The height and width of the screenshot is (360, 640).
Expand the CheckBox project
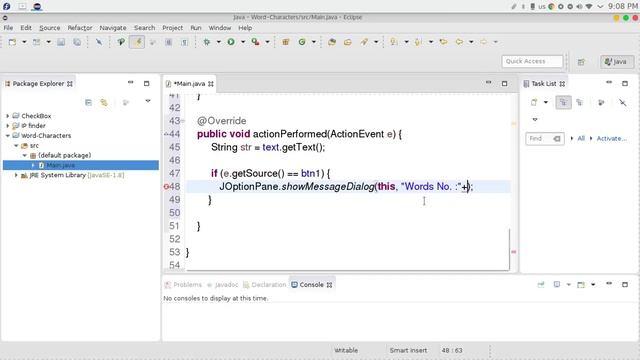8,116
